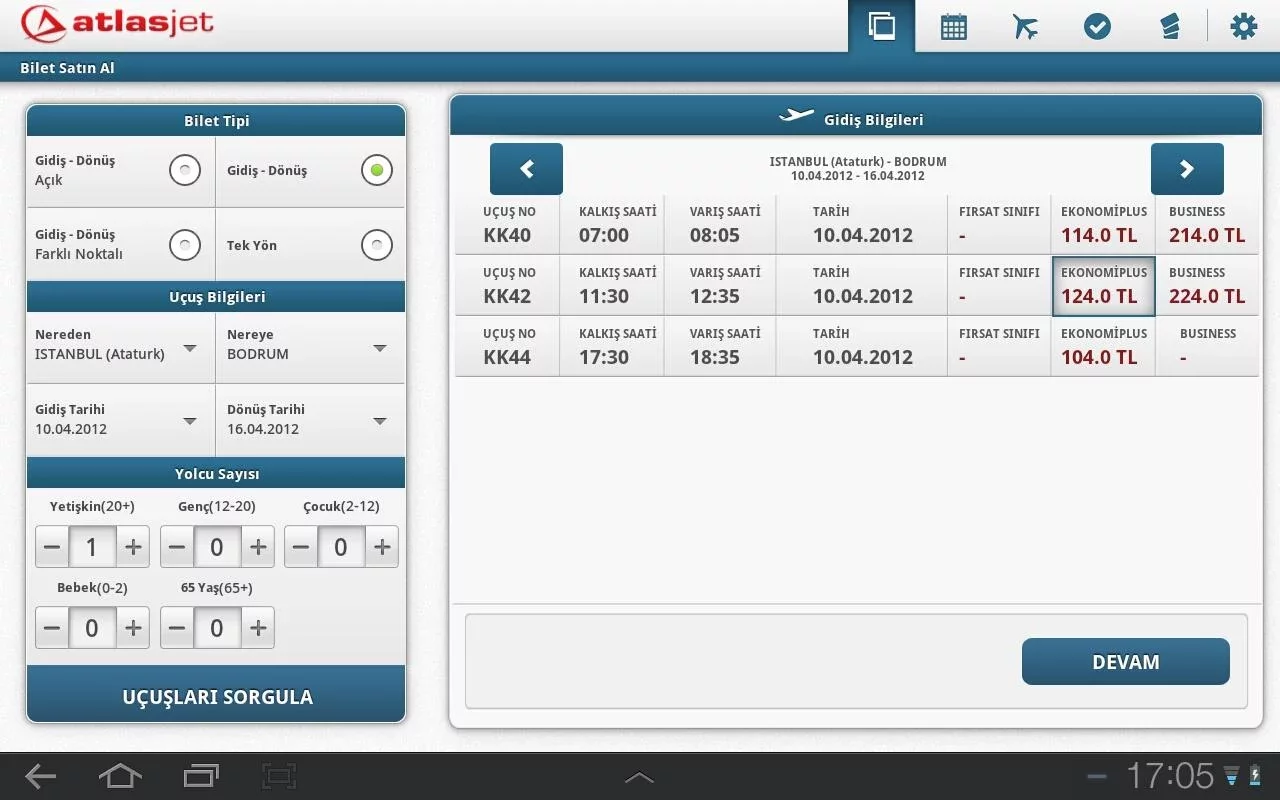1280x800 pixels.
Task: Tap KK44 Business cell with dash
Action: pos(1207,347)
